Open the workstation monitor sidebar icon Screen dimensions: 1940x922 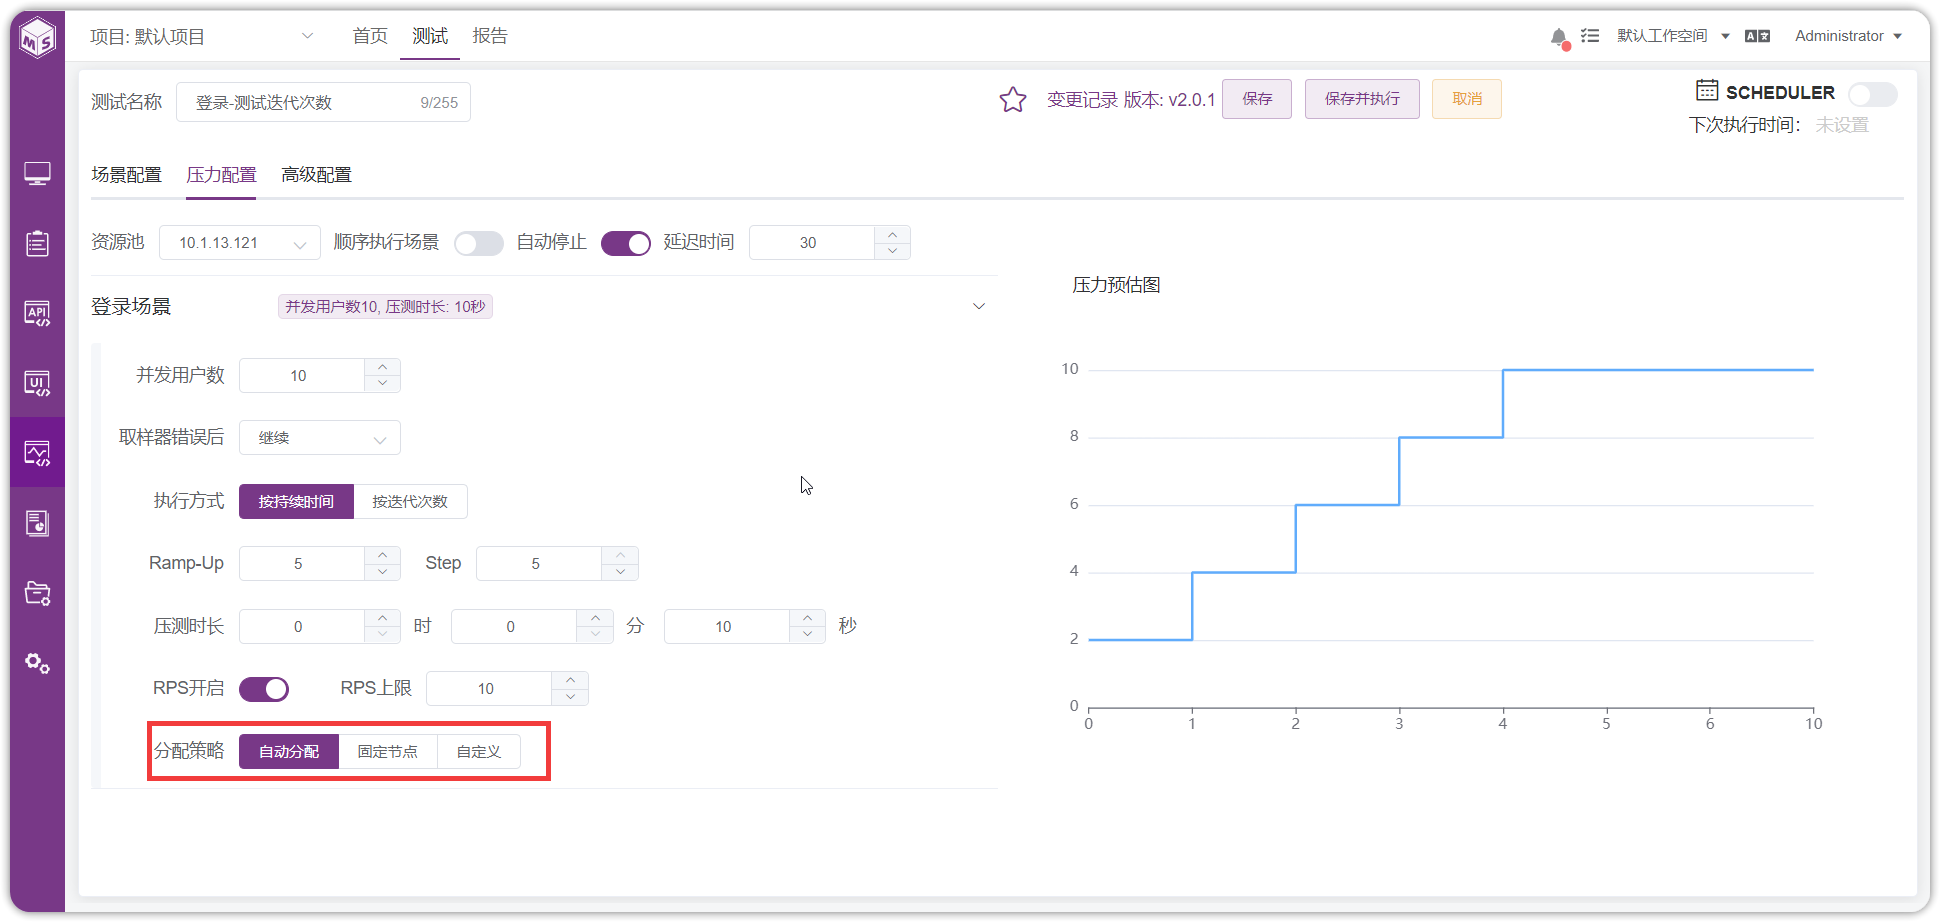pos(38,174)
